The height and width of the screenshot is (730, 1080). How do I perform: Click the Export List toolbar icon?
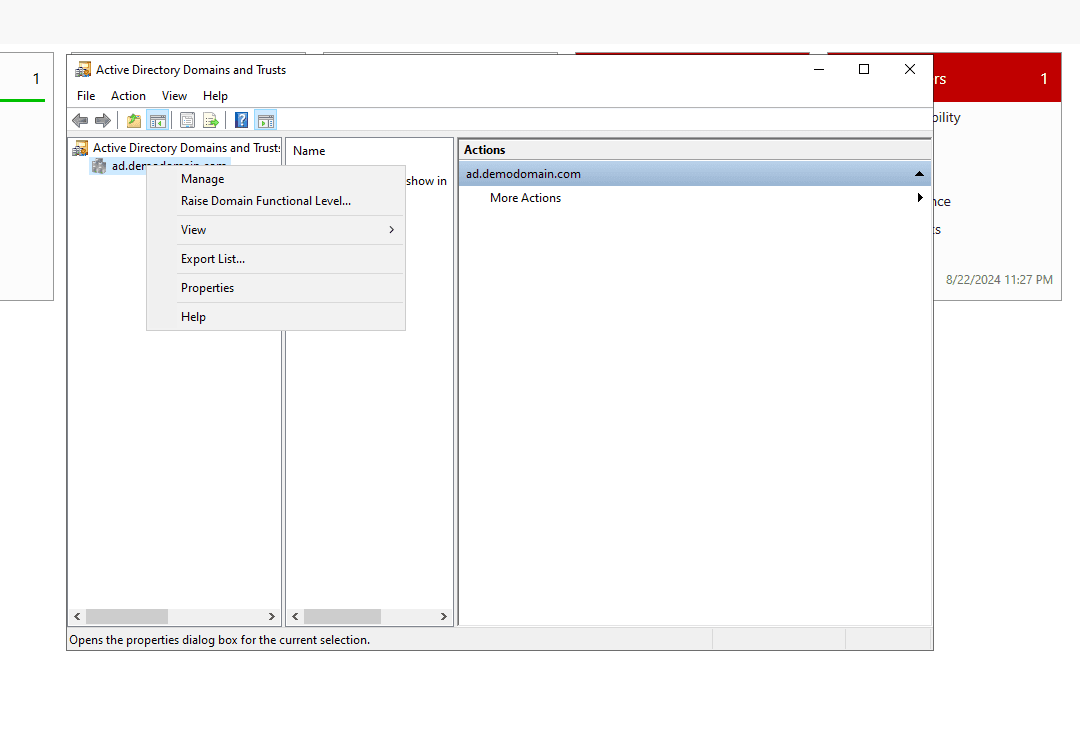[210, 121]
